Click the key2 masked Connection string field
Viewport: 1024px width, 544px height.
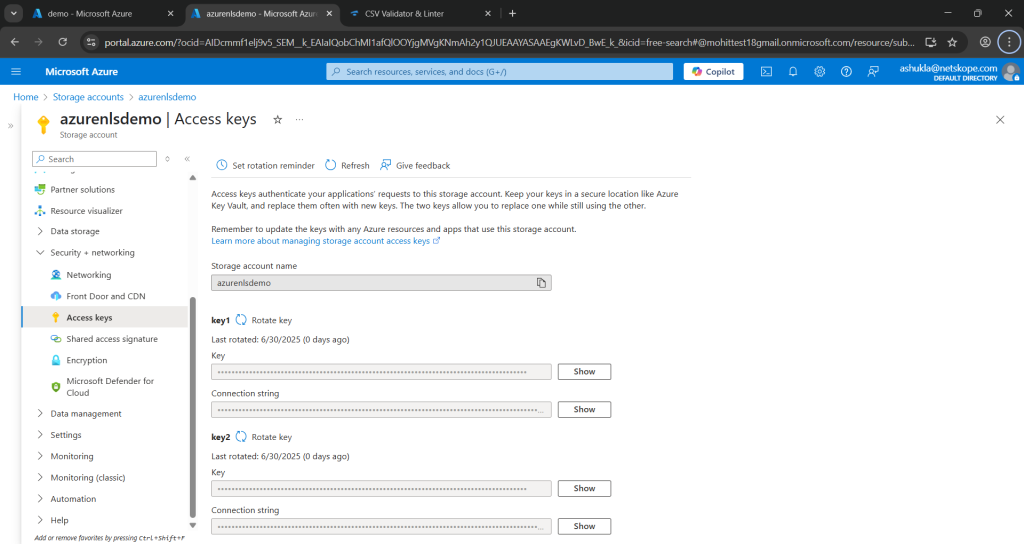coord(381,526)
